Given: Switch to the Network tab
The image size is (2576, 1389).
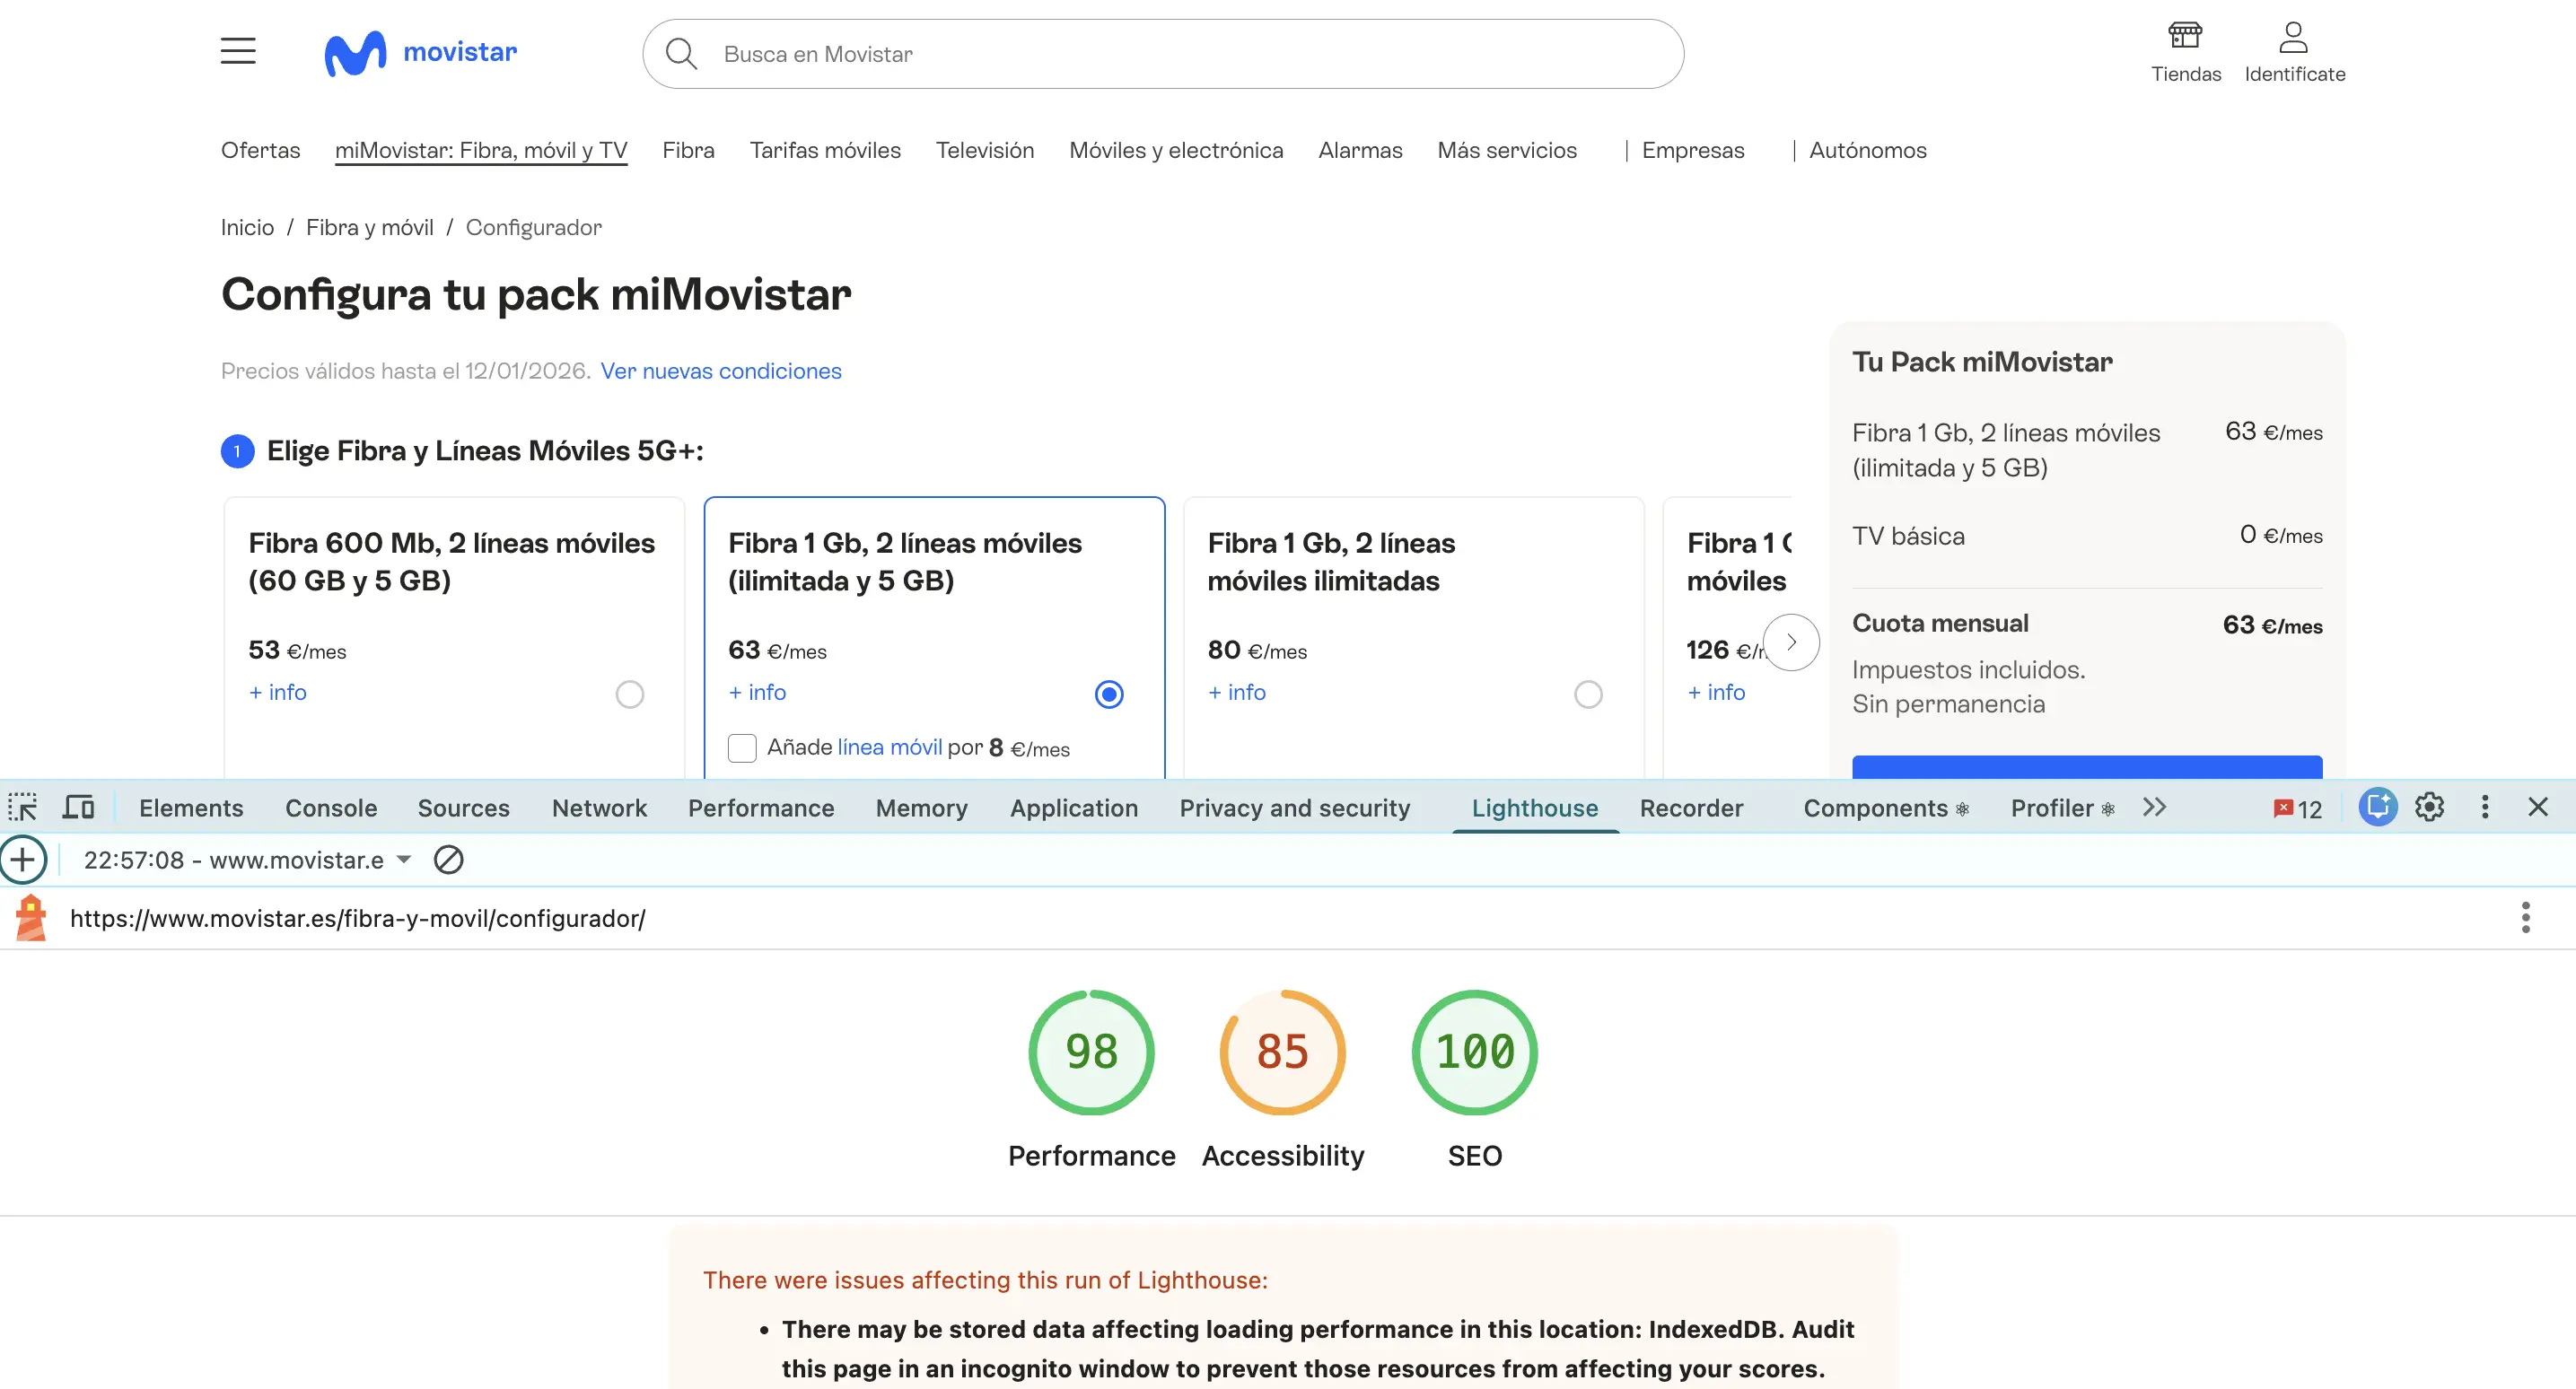Looking at the screenshot, I should click(599, 808).
